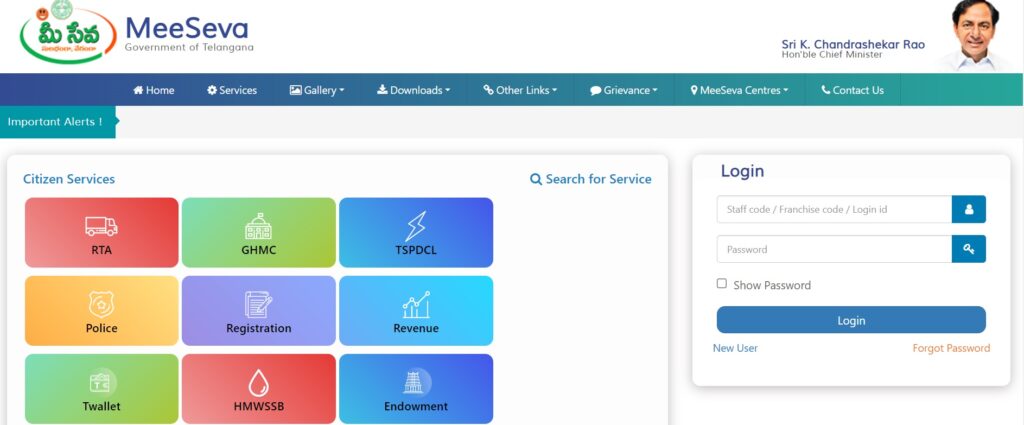1024x425 pixels.
Task: Expand the Gallery dropdown menu
Action: (317, 90)
